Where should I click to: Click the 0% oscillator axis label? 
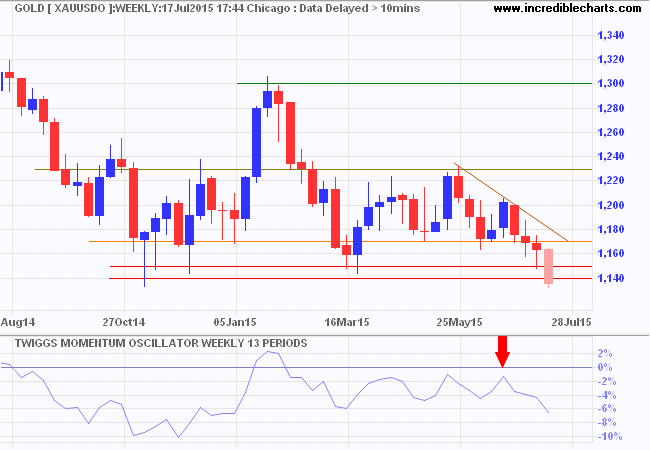pyautogui.click(x=604, y=368)
